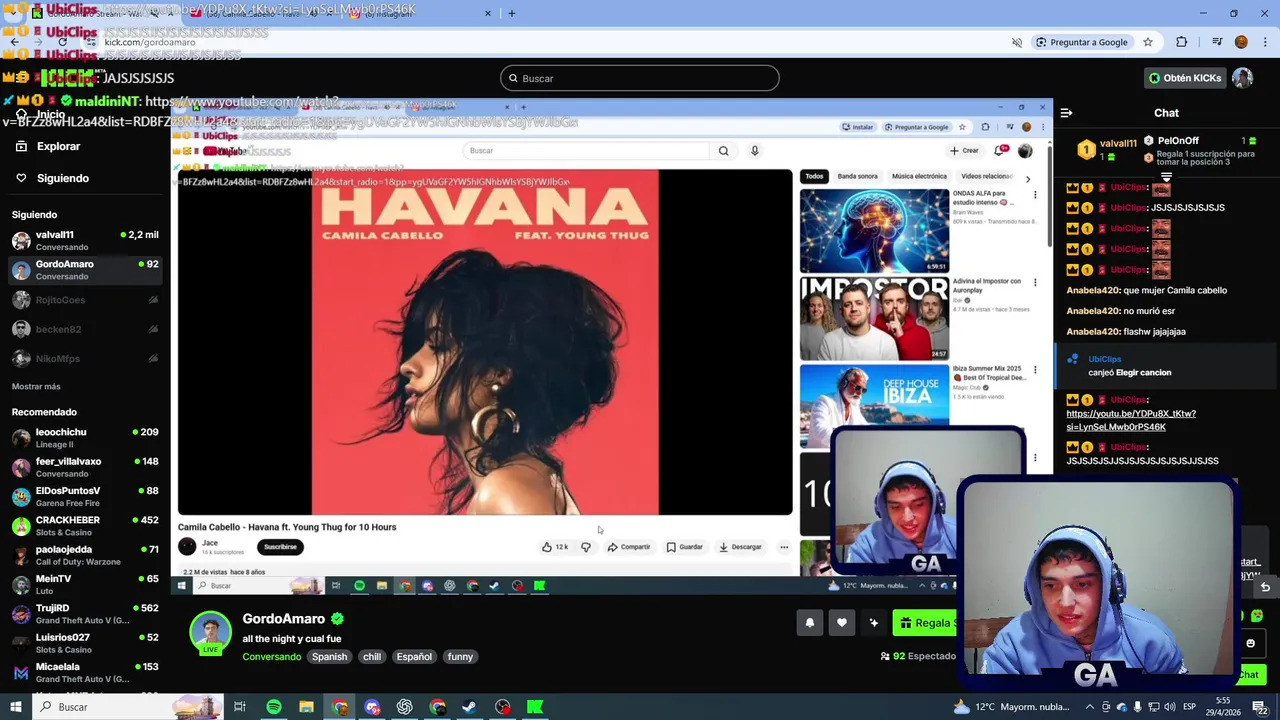This screenshot has height=720, width=1280.
Task: Open Chrome profile avatar in outer toolbar
Action: 1241,42
